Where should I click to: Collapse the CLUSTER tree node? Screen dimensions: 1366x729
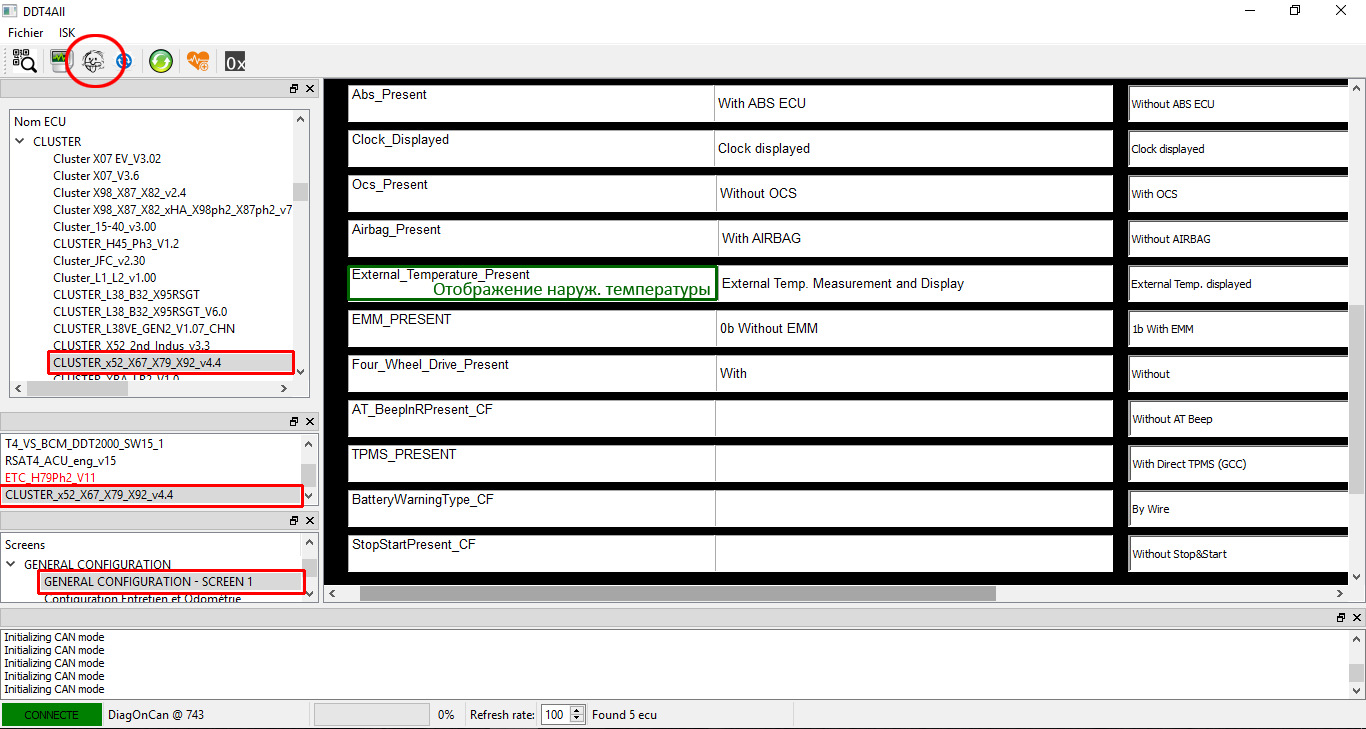coord(19,141)
